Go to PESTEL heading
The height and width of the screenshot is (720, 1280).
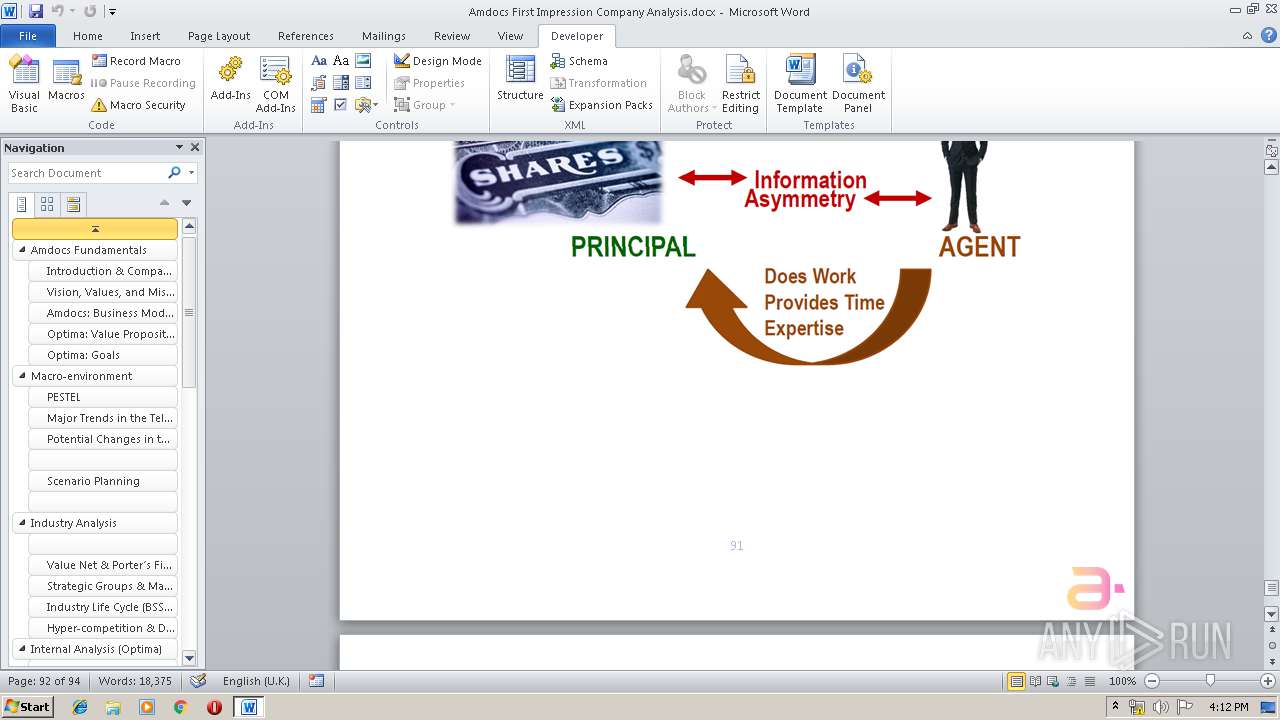[103, 397]
